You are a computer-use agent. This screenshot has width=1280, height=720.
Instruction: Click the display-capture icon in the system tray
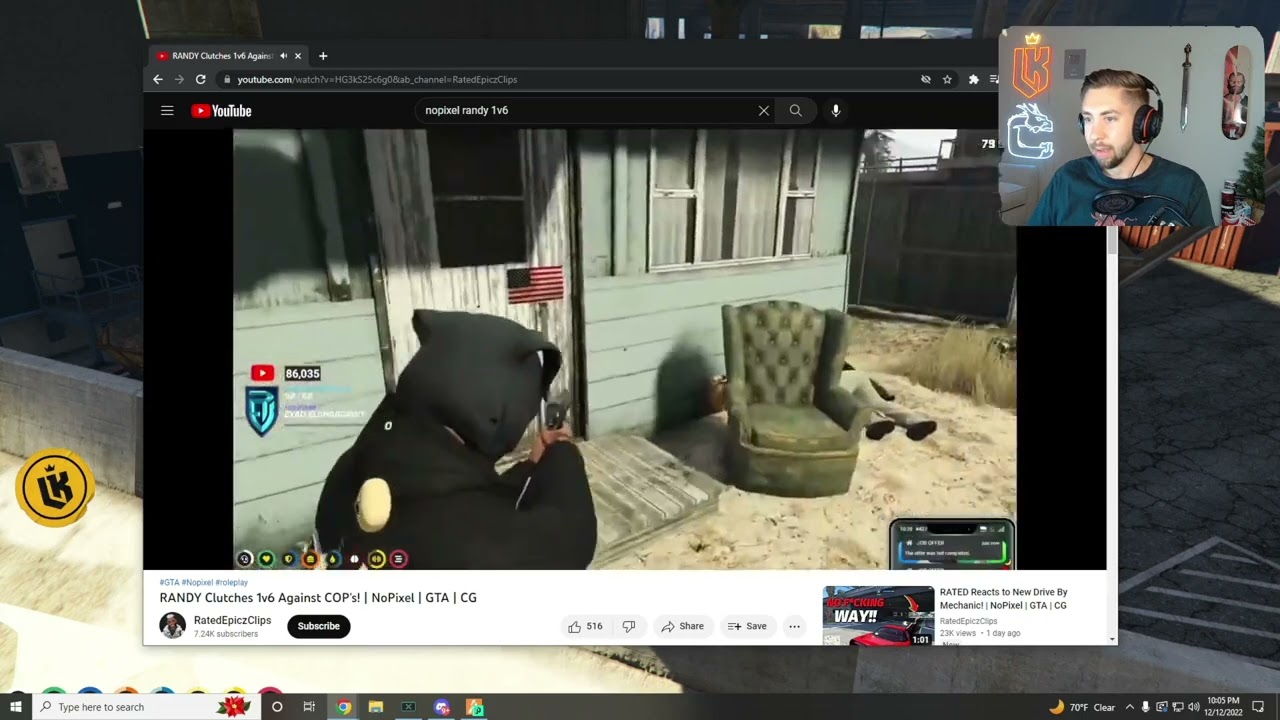(1162, 707)
